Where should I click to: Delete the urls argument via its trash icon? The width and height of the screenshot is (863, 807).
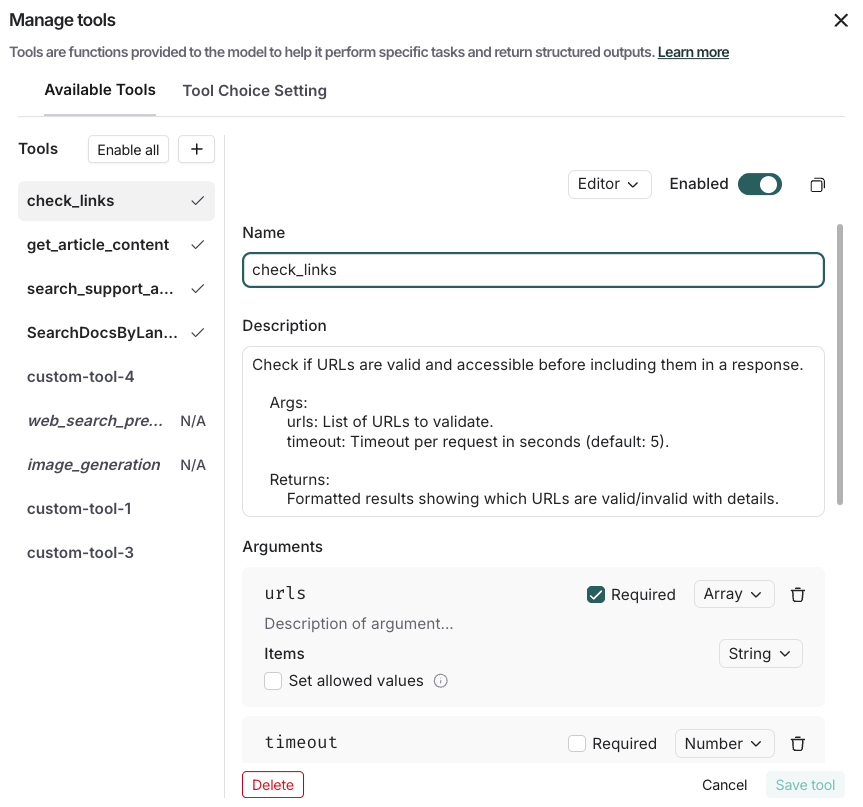(797, 594)
